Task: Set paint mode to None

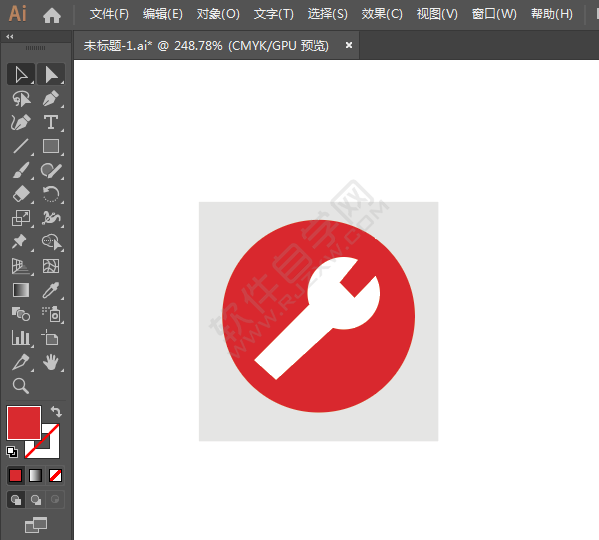Action: pos(55,476)
